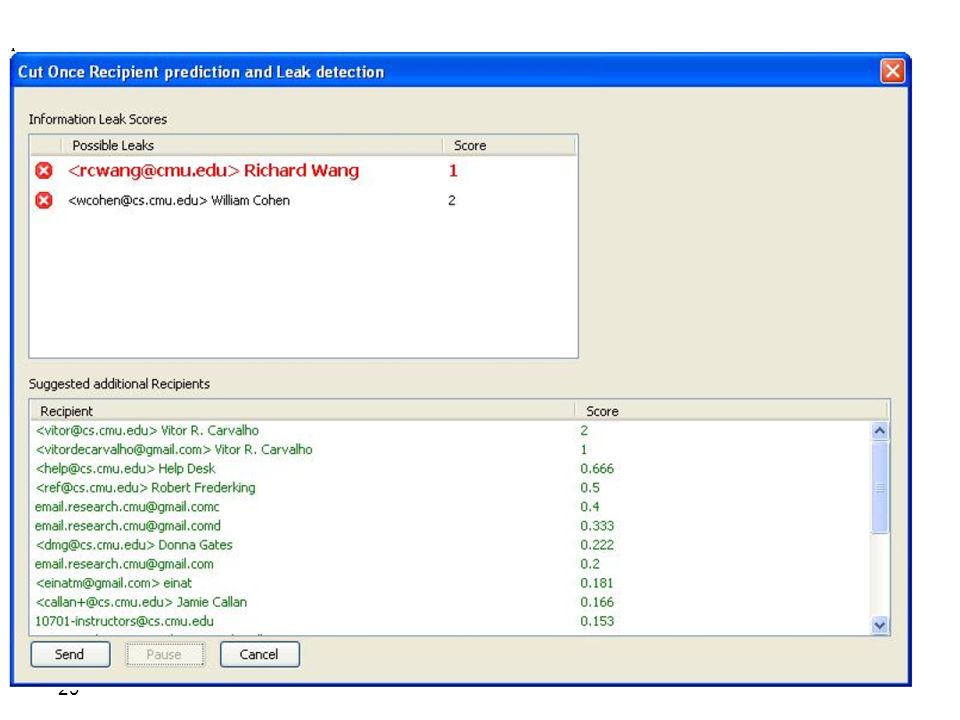Click score 0.333 for gmail.comd entry
This screenshot has height=720, width=960.
(x=597, y=525)
